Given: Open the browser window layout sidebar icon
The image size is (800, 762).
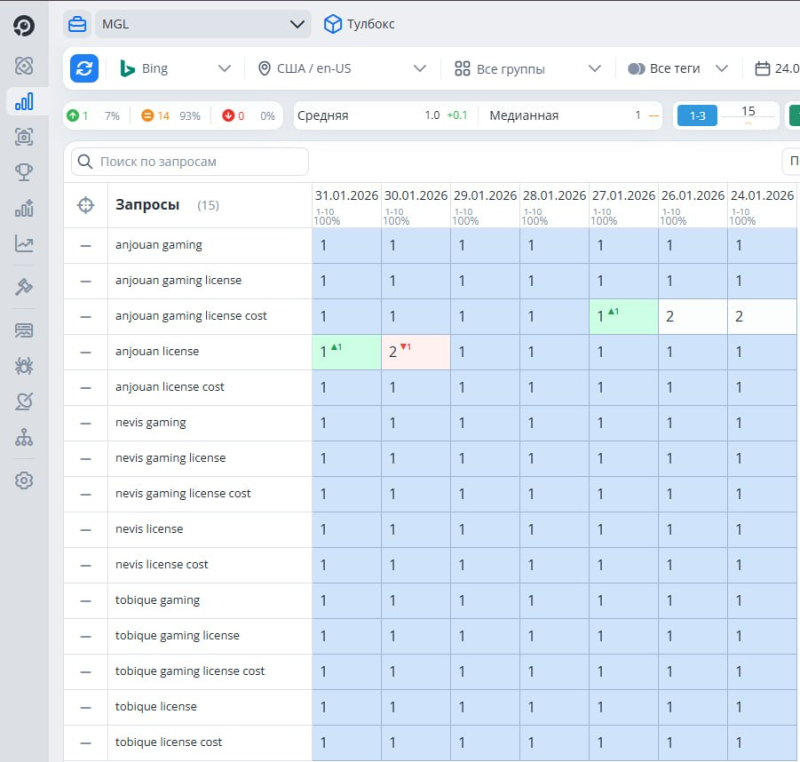Looking at the screenshot, I should pos(24,331).
